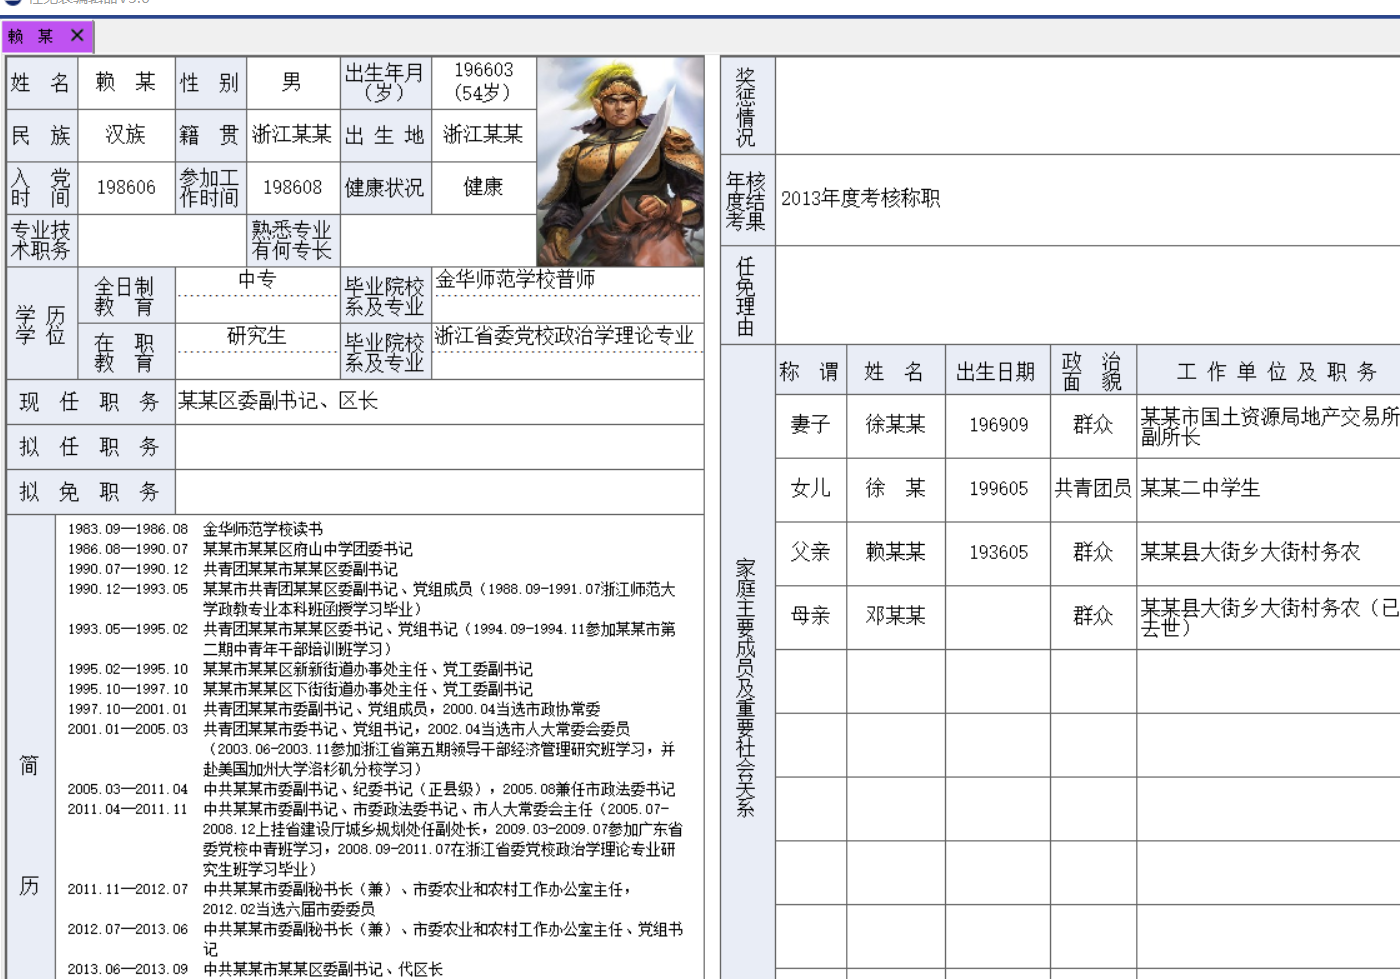The height and width of the screenshot is (979, 1400).
Task: Click the 出生日期 column header
Action: tap(998, 372)
